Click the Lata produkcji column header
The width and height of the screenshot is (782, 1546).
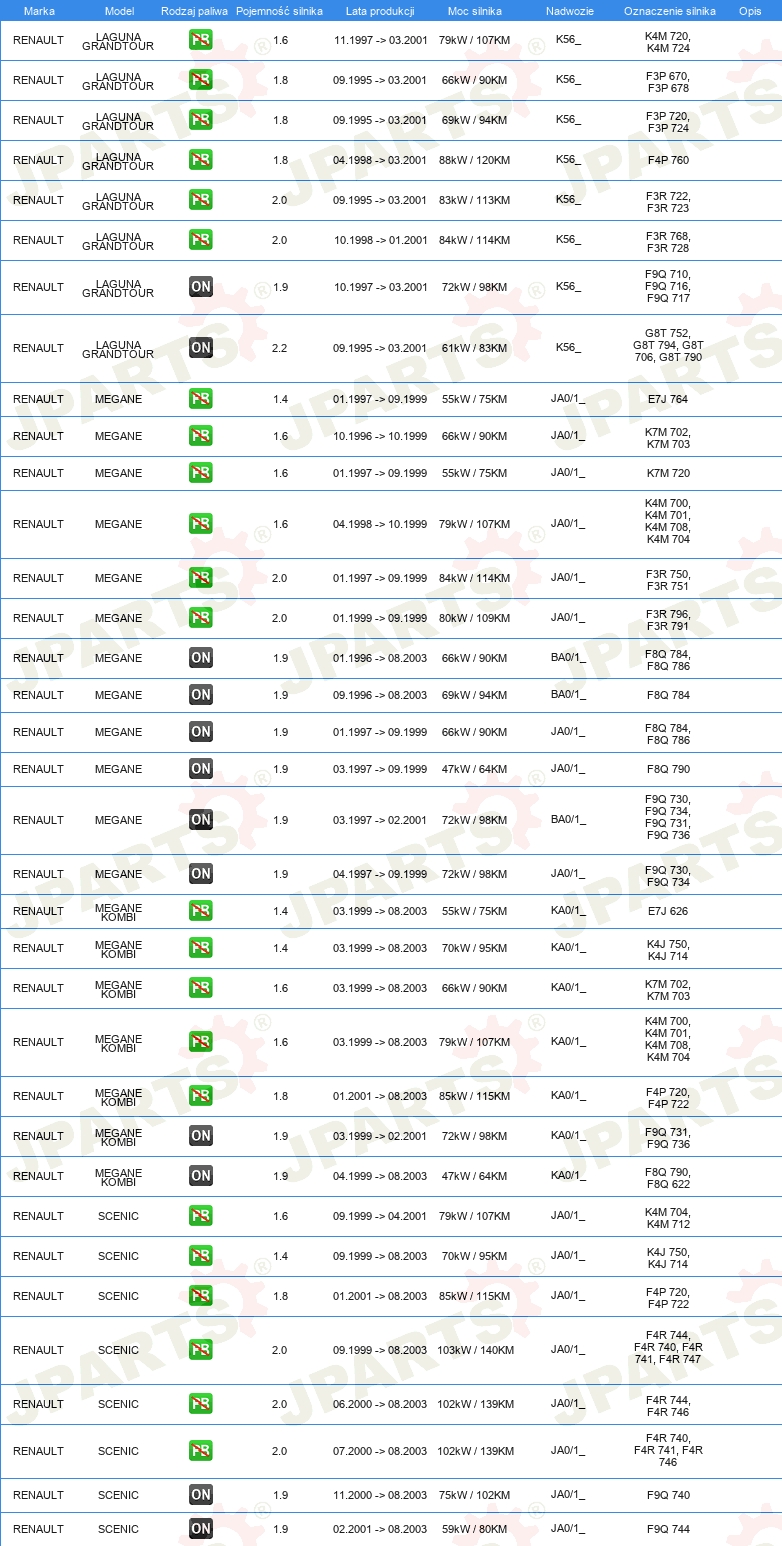click(x=380, y=10)
